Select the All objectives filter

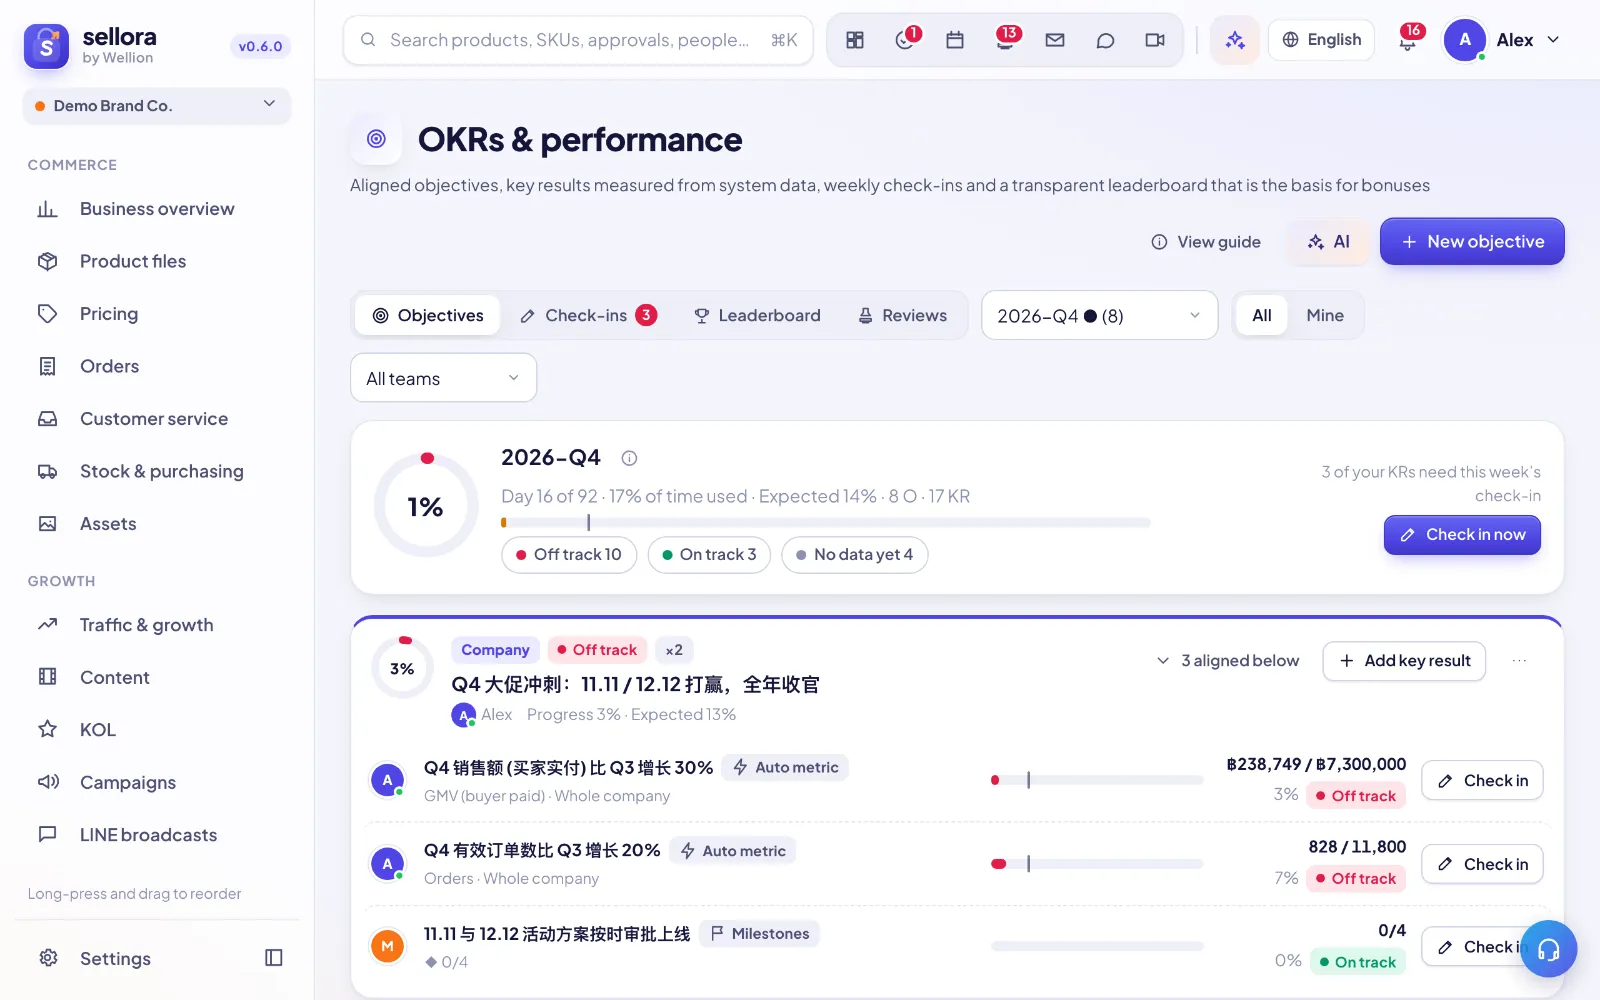[1262, 316]
